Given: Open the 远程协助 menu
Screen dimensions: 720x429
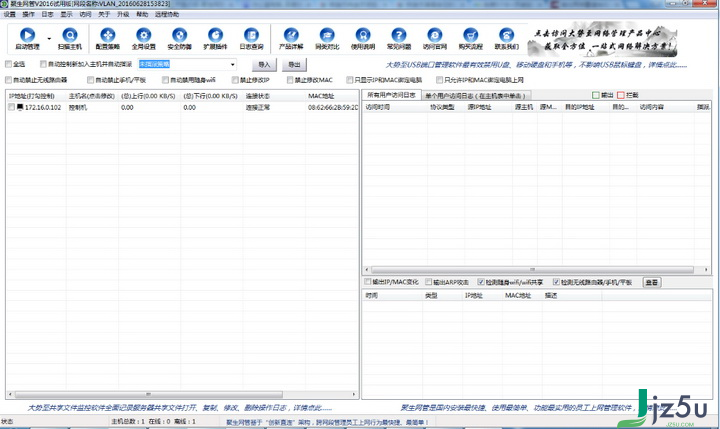Looking at the screenshot, I should 167,14.
